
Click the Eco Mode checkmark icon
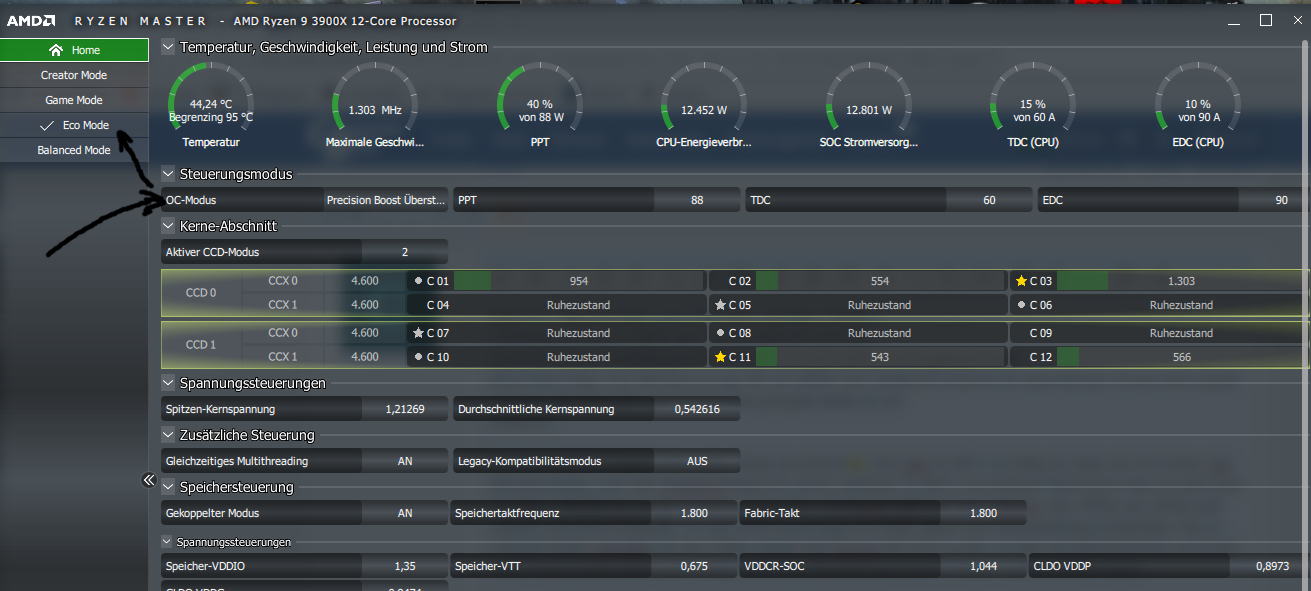tap(45, 126)
